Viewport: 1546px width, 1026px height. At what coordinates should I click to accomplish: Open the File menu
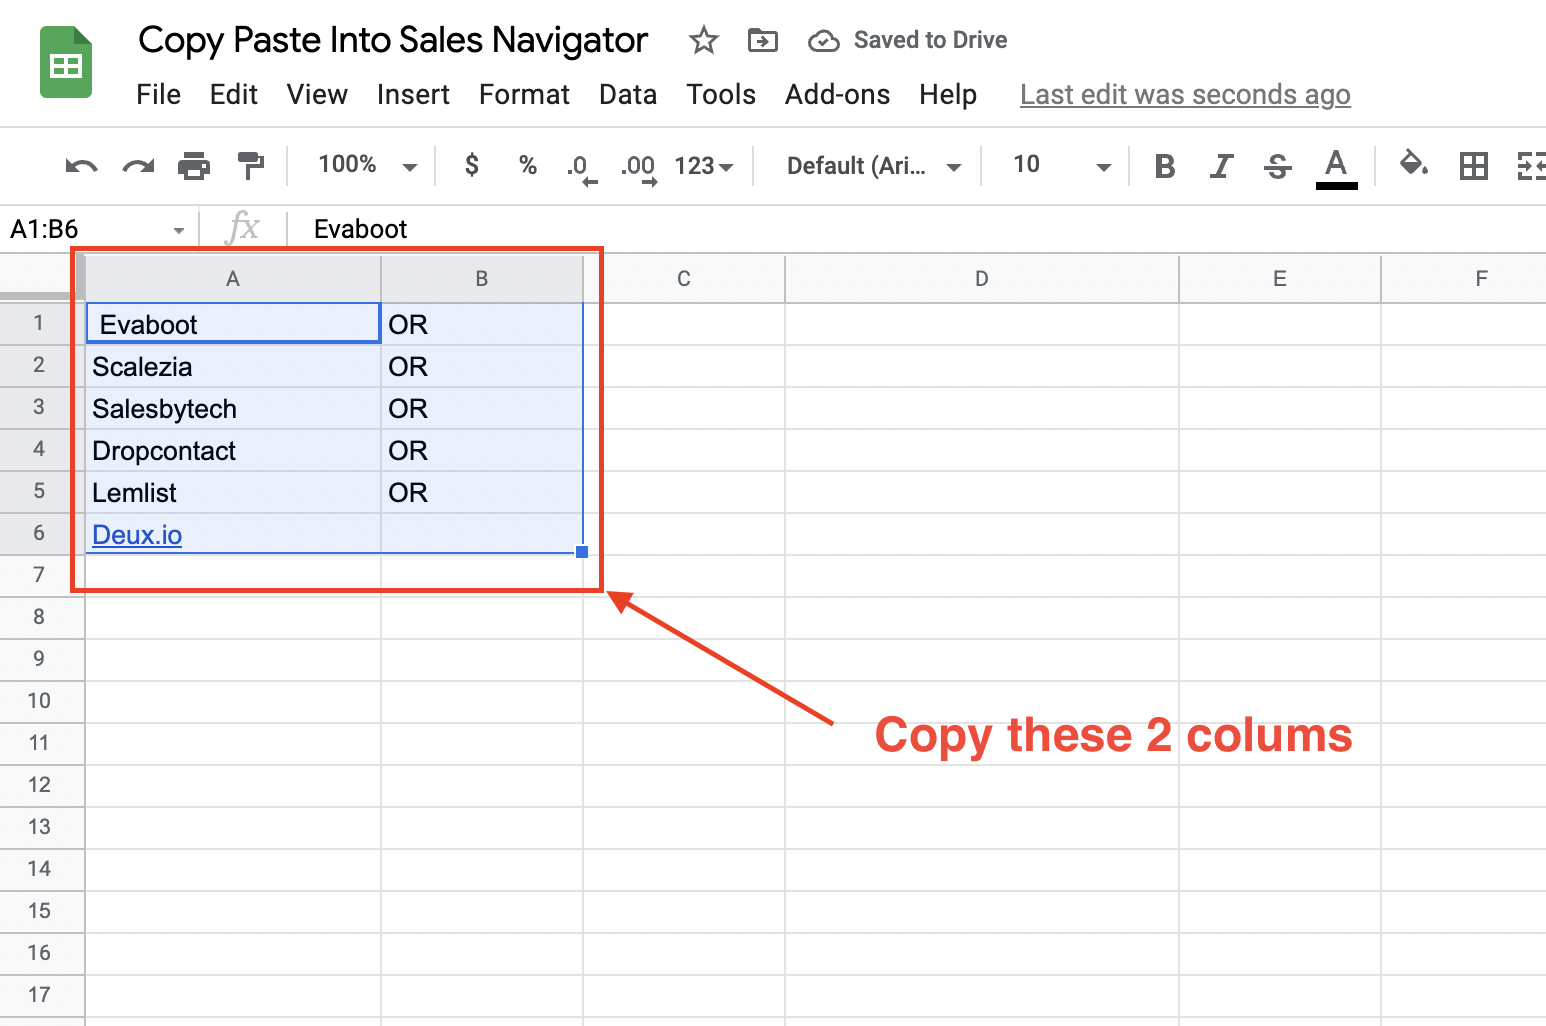tap(158, 95)
